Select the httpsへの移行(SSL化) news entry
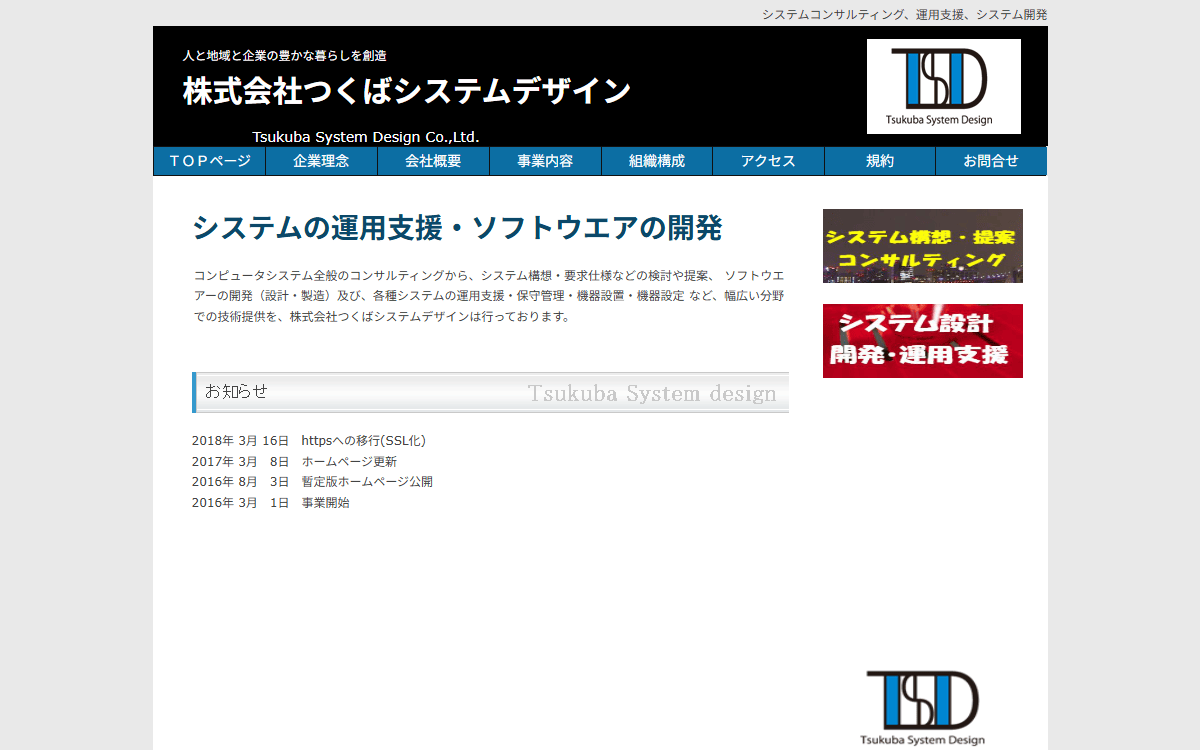1200x750 pixels. tap(364, 440)
